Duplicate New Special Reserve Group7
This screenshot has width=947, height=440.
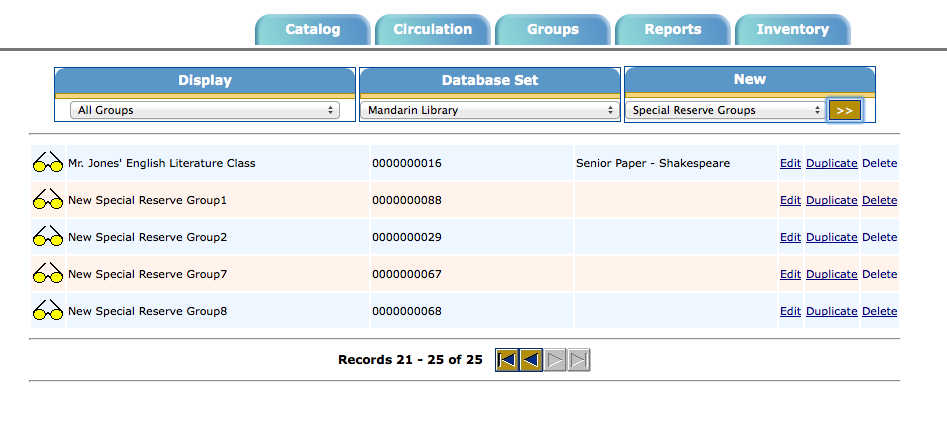click(x=832, y=274)
